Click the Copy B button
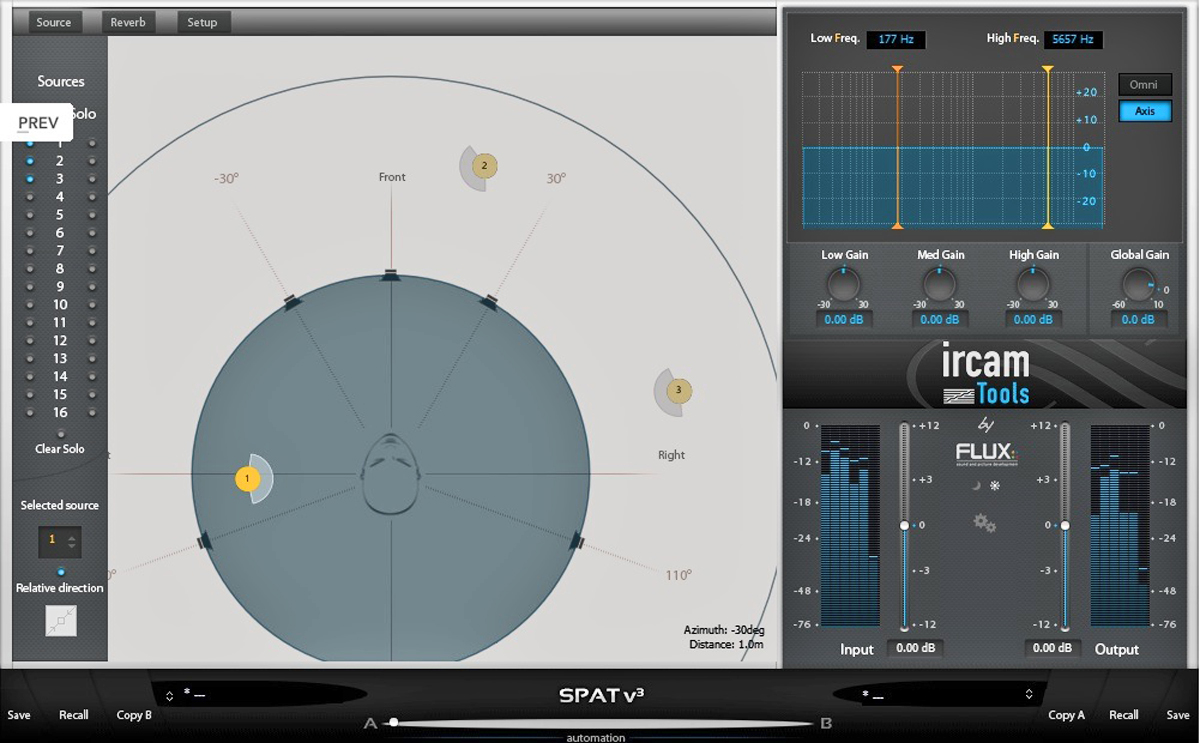This screenshot has width=1200, height=743. (x=134, y=715)
